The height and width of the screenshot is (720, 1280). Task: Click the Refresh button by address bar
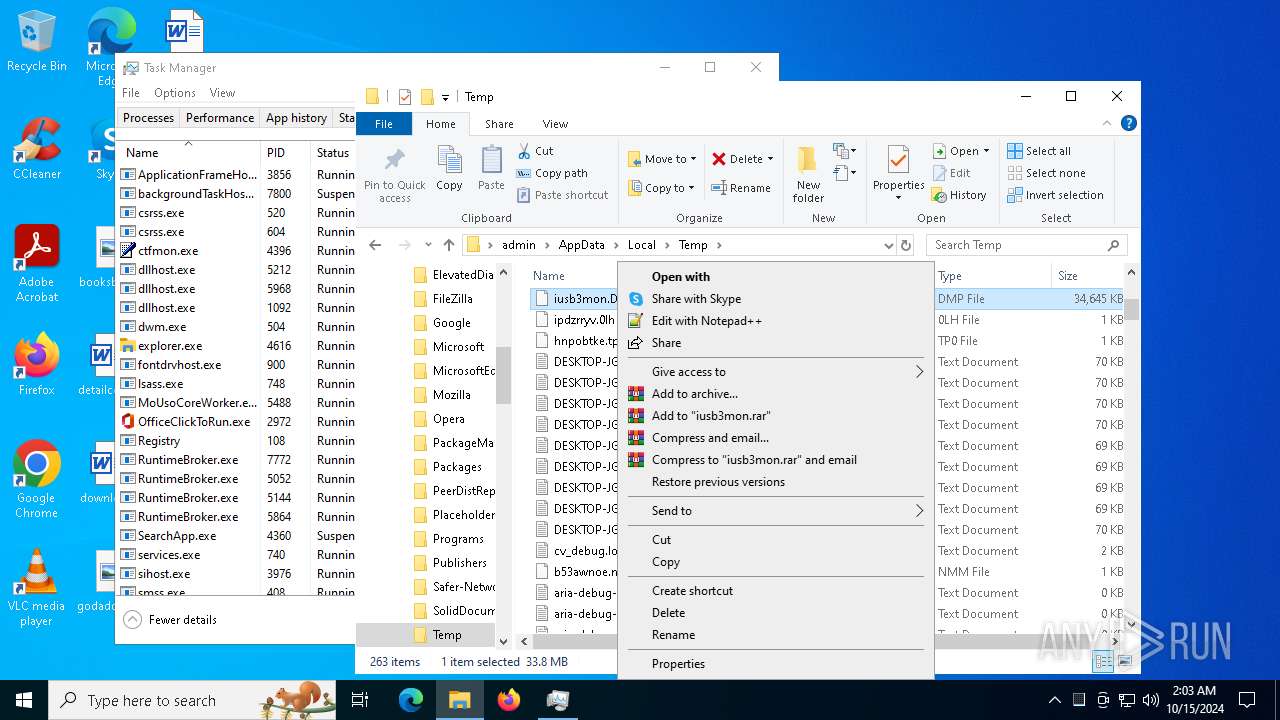point(906,245)
